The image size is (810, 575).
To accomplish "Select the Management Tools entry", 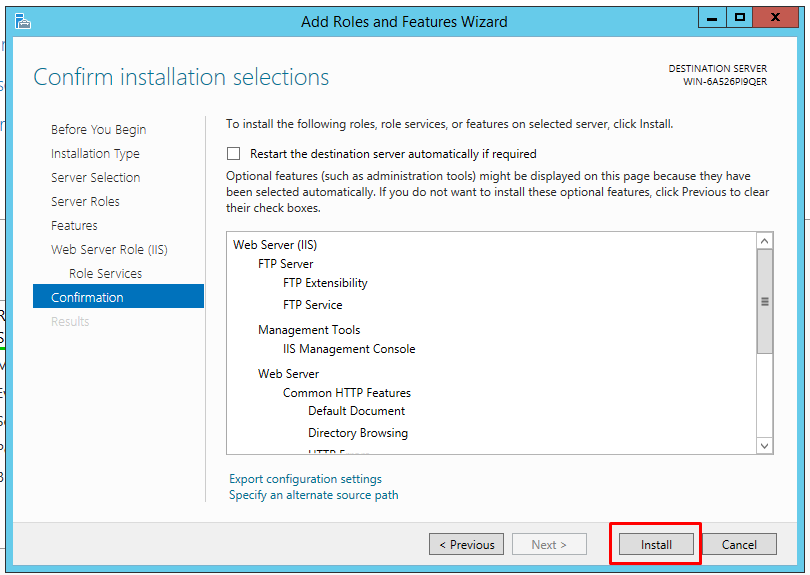I will pyautogui.click(x=309, y=330).
